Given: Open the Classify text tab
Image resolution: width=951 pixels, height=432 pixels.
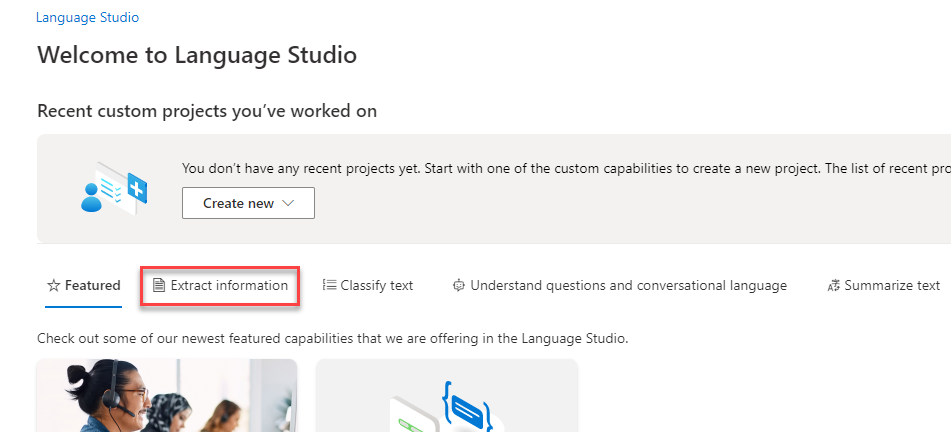Looking at the screenshot, I should pos(368,285).
